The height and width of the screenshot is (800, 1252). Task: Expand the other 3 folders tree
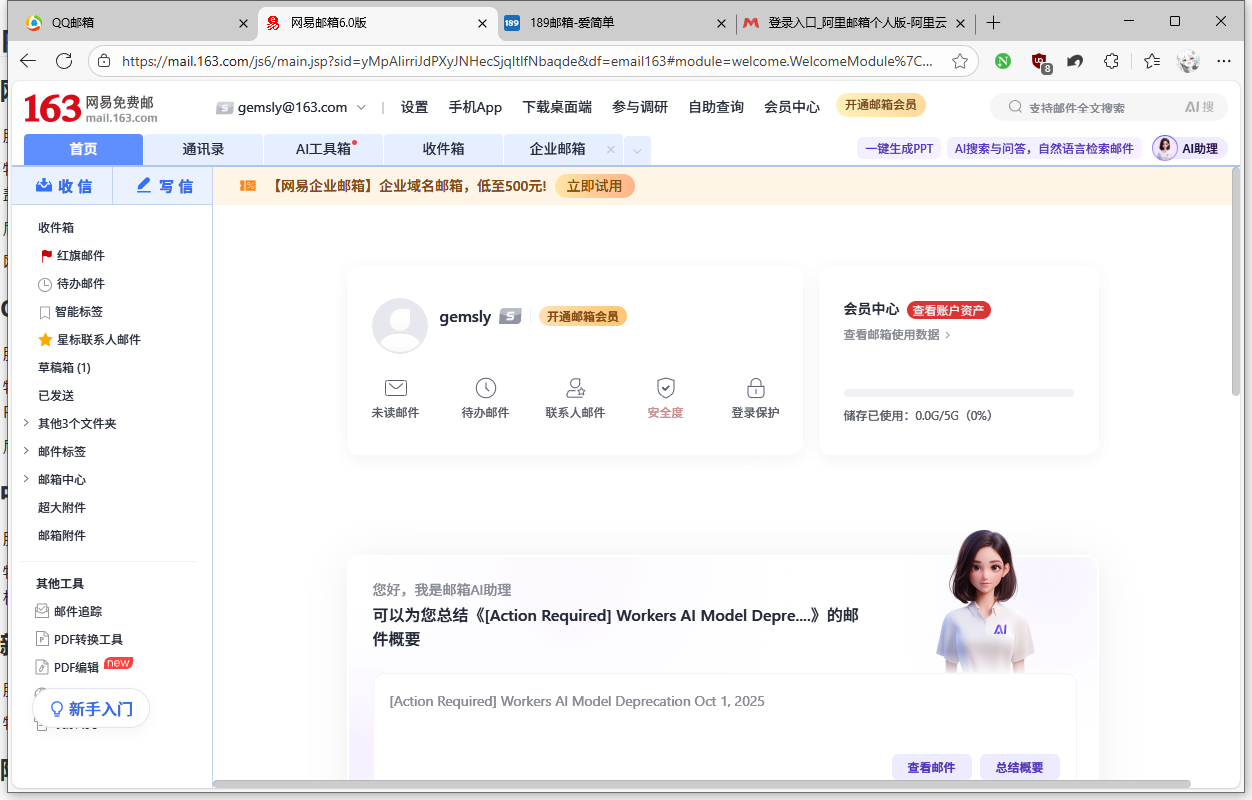[x=26, y=424]
